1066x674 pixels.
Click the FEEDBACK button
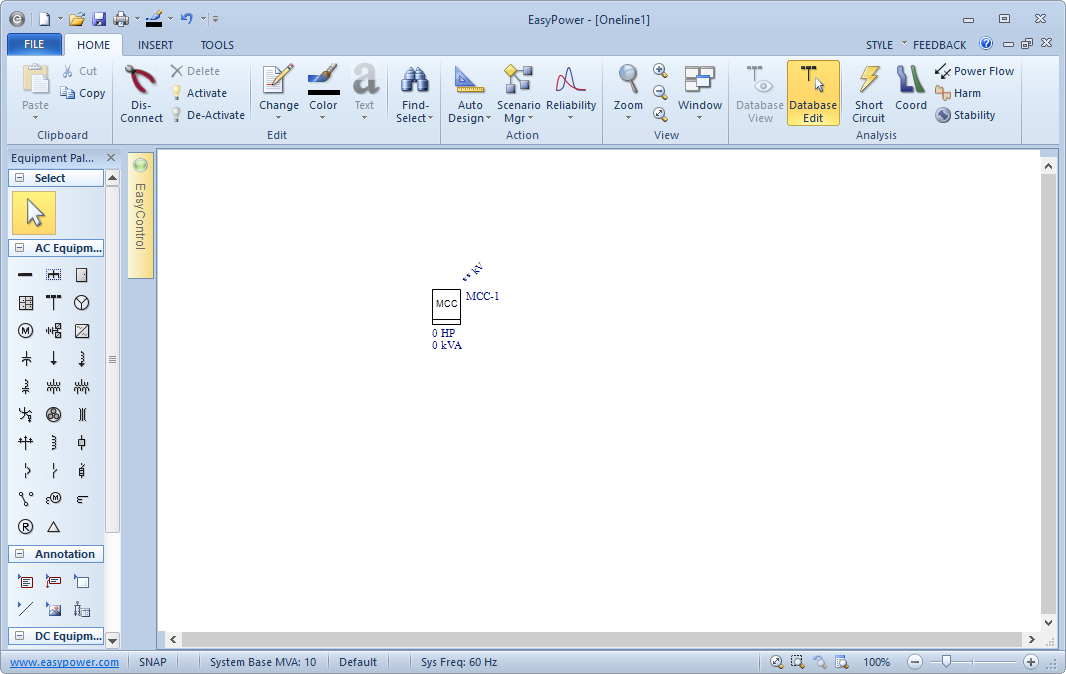pos(939,45)
